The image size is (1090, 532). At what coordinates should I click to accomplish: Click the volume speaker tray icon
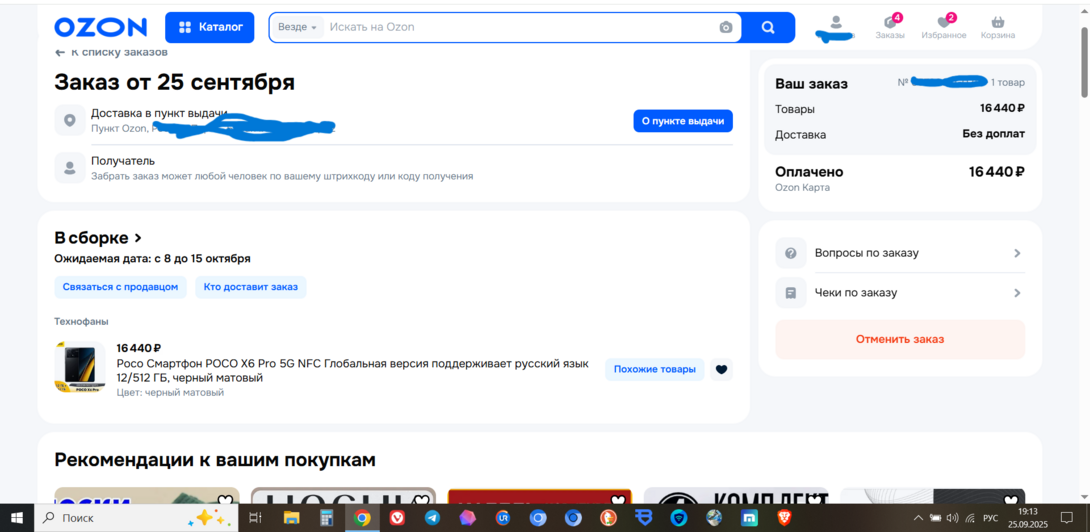click(x=952, y=518)
